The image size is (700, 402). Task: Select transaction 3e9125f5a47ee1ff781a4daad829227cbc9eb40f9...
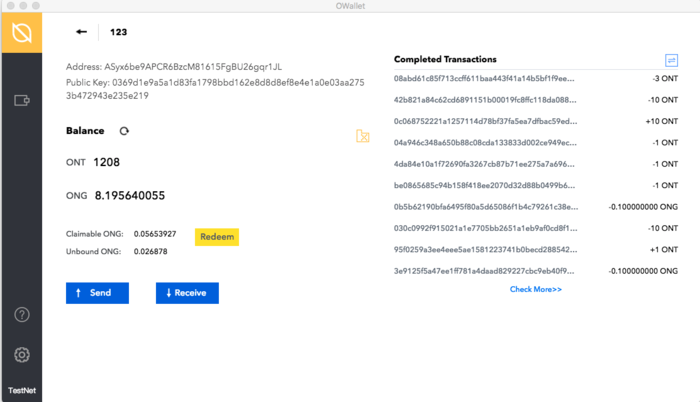pyautogui.click(x=484, y=271)
